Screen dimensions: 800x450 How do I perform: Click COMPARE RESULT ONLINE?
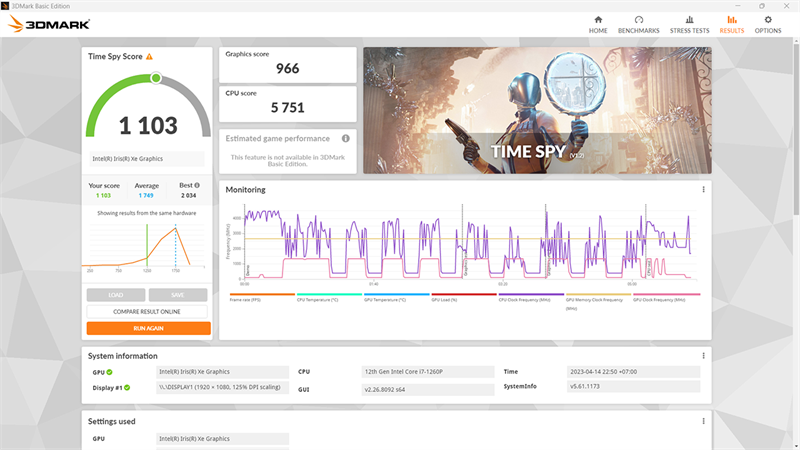[147, 311]
